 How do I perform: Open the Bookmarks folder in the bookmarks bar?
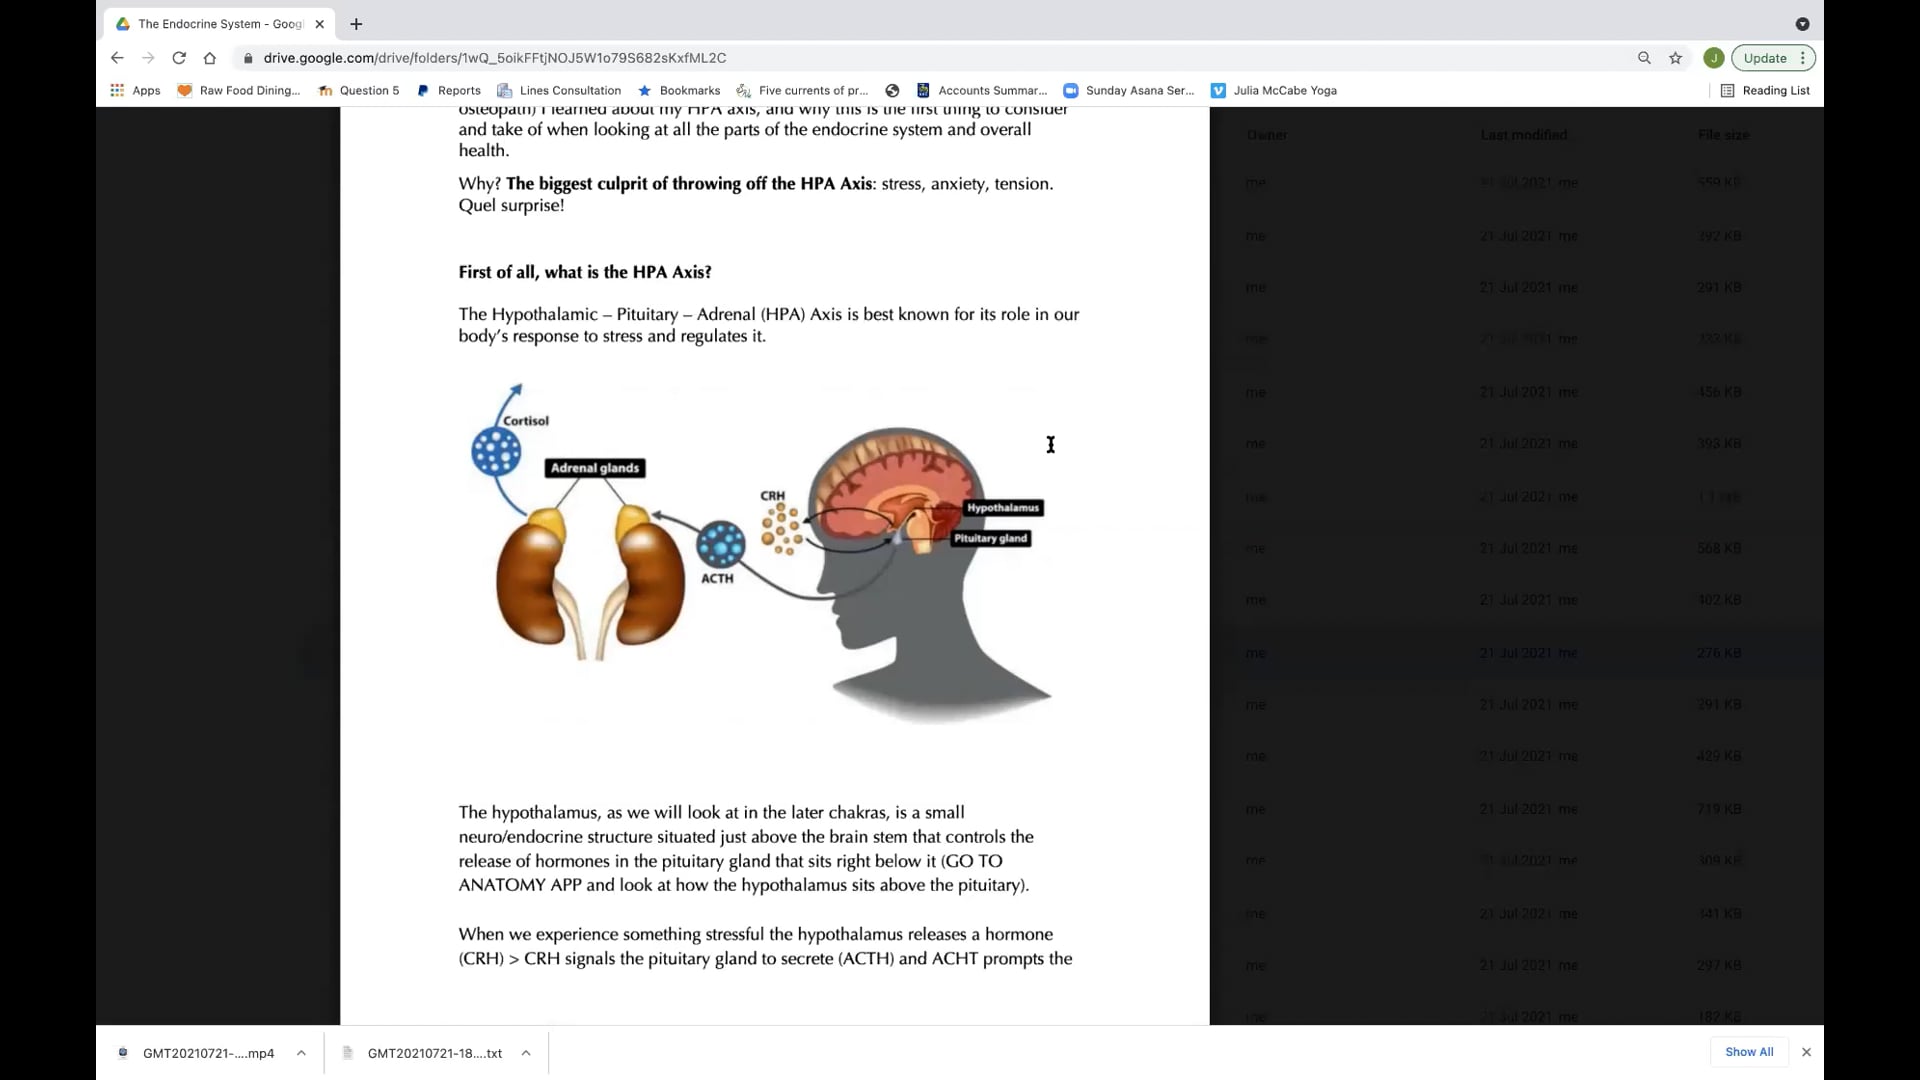pyautogui.click(x=679, y=90)
